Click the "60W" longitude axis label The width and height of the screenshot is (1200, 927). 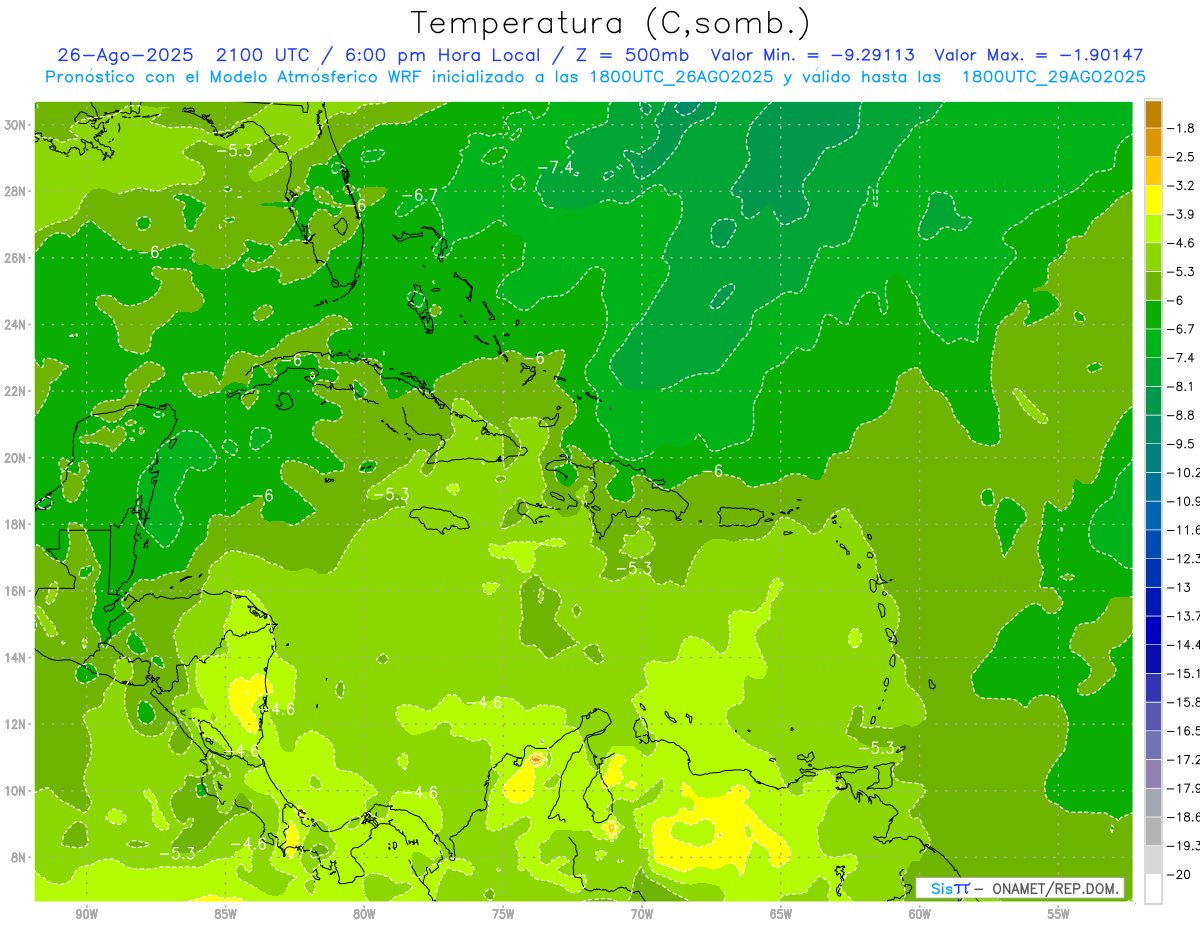920,913
